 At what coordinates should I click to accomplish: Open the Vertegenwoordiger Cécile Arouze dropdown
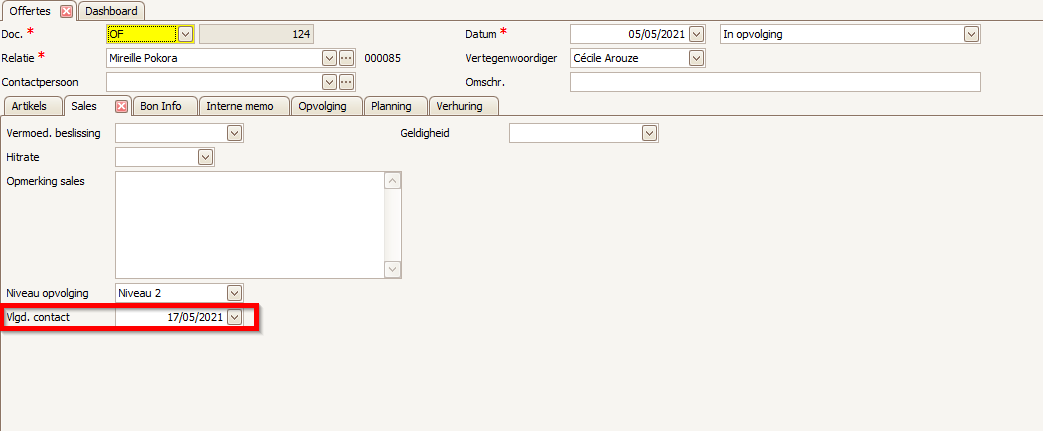click(x=696, y=58)
